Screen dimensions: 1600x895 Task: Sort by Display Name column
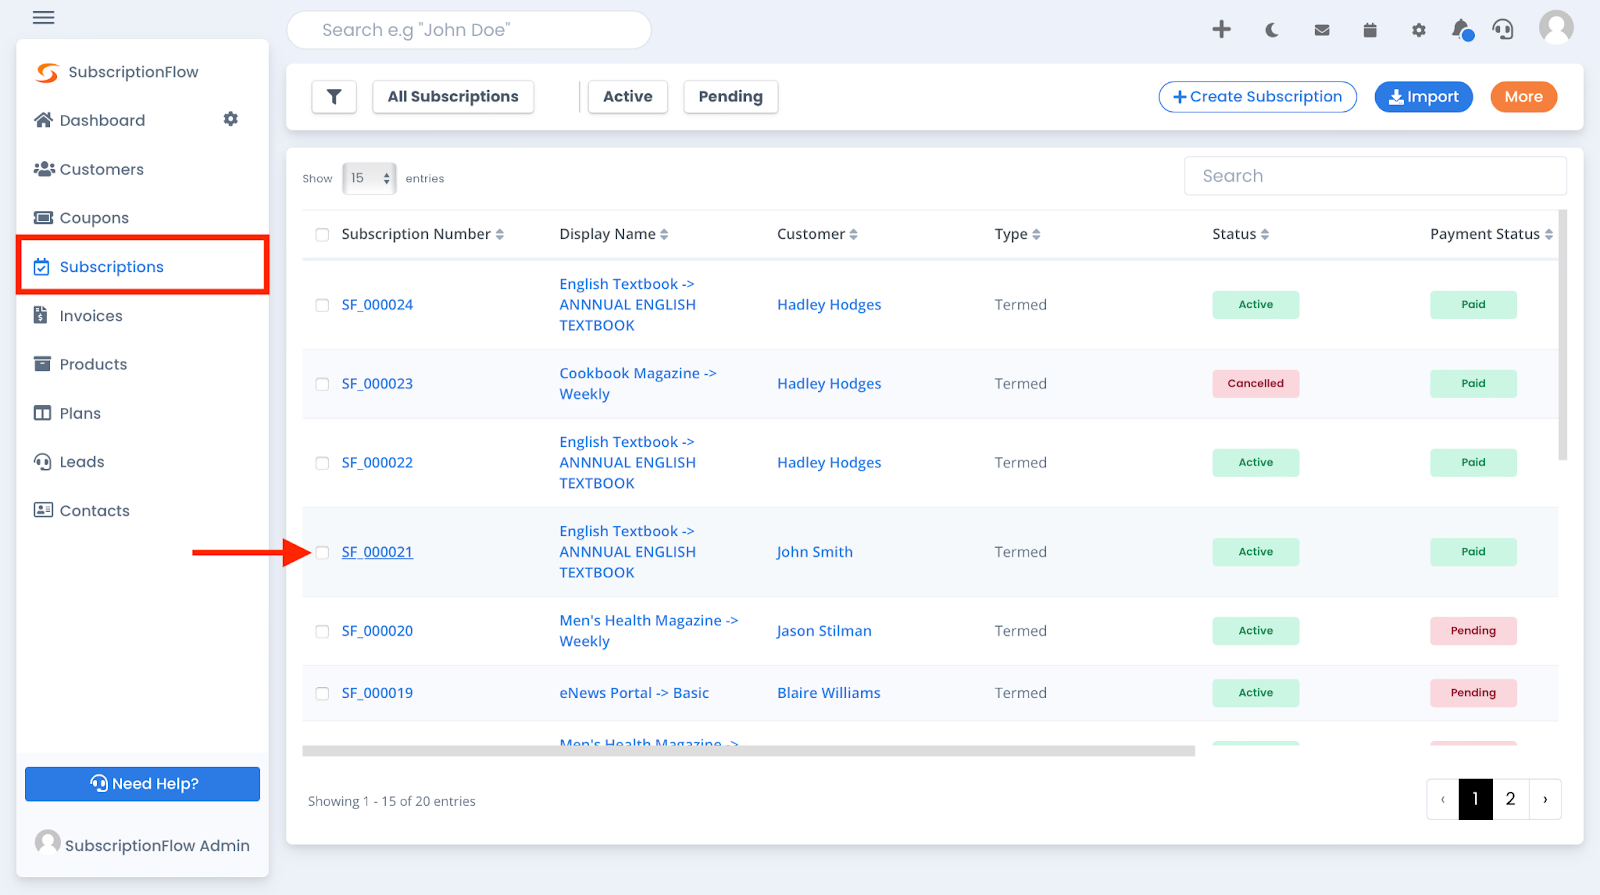coord(613,234)
